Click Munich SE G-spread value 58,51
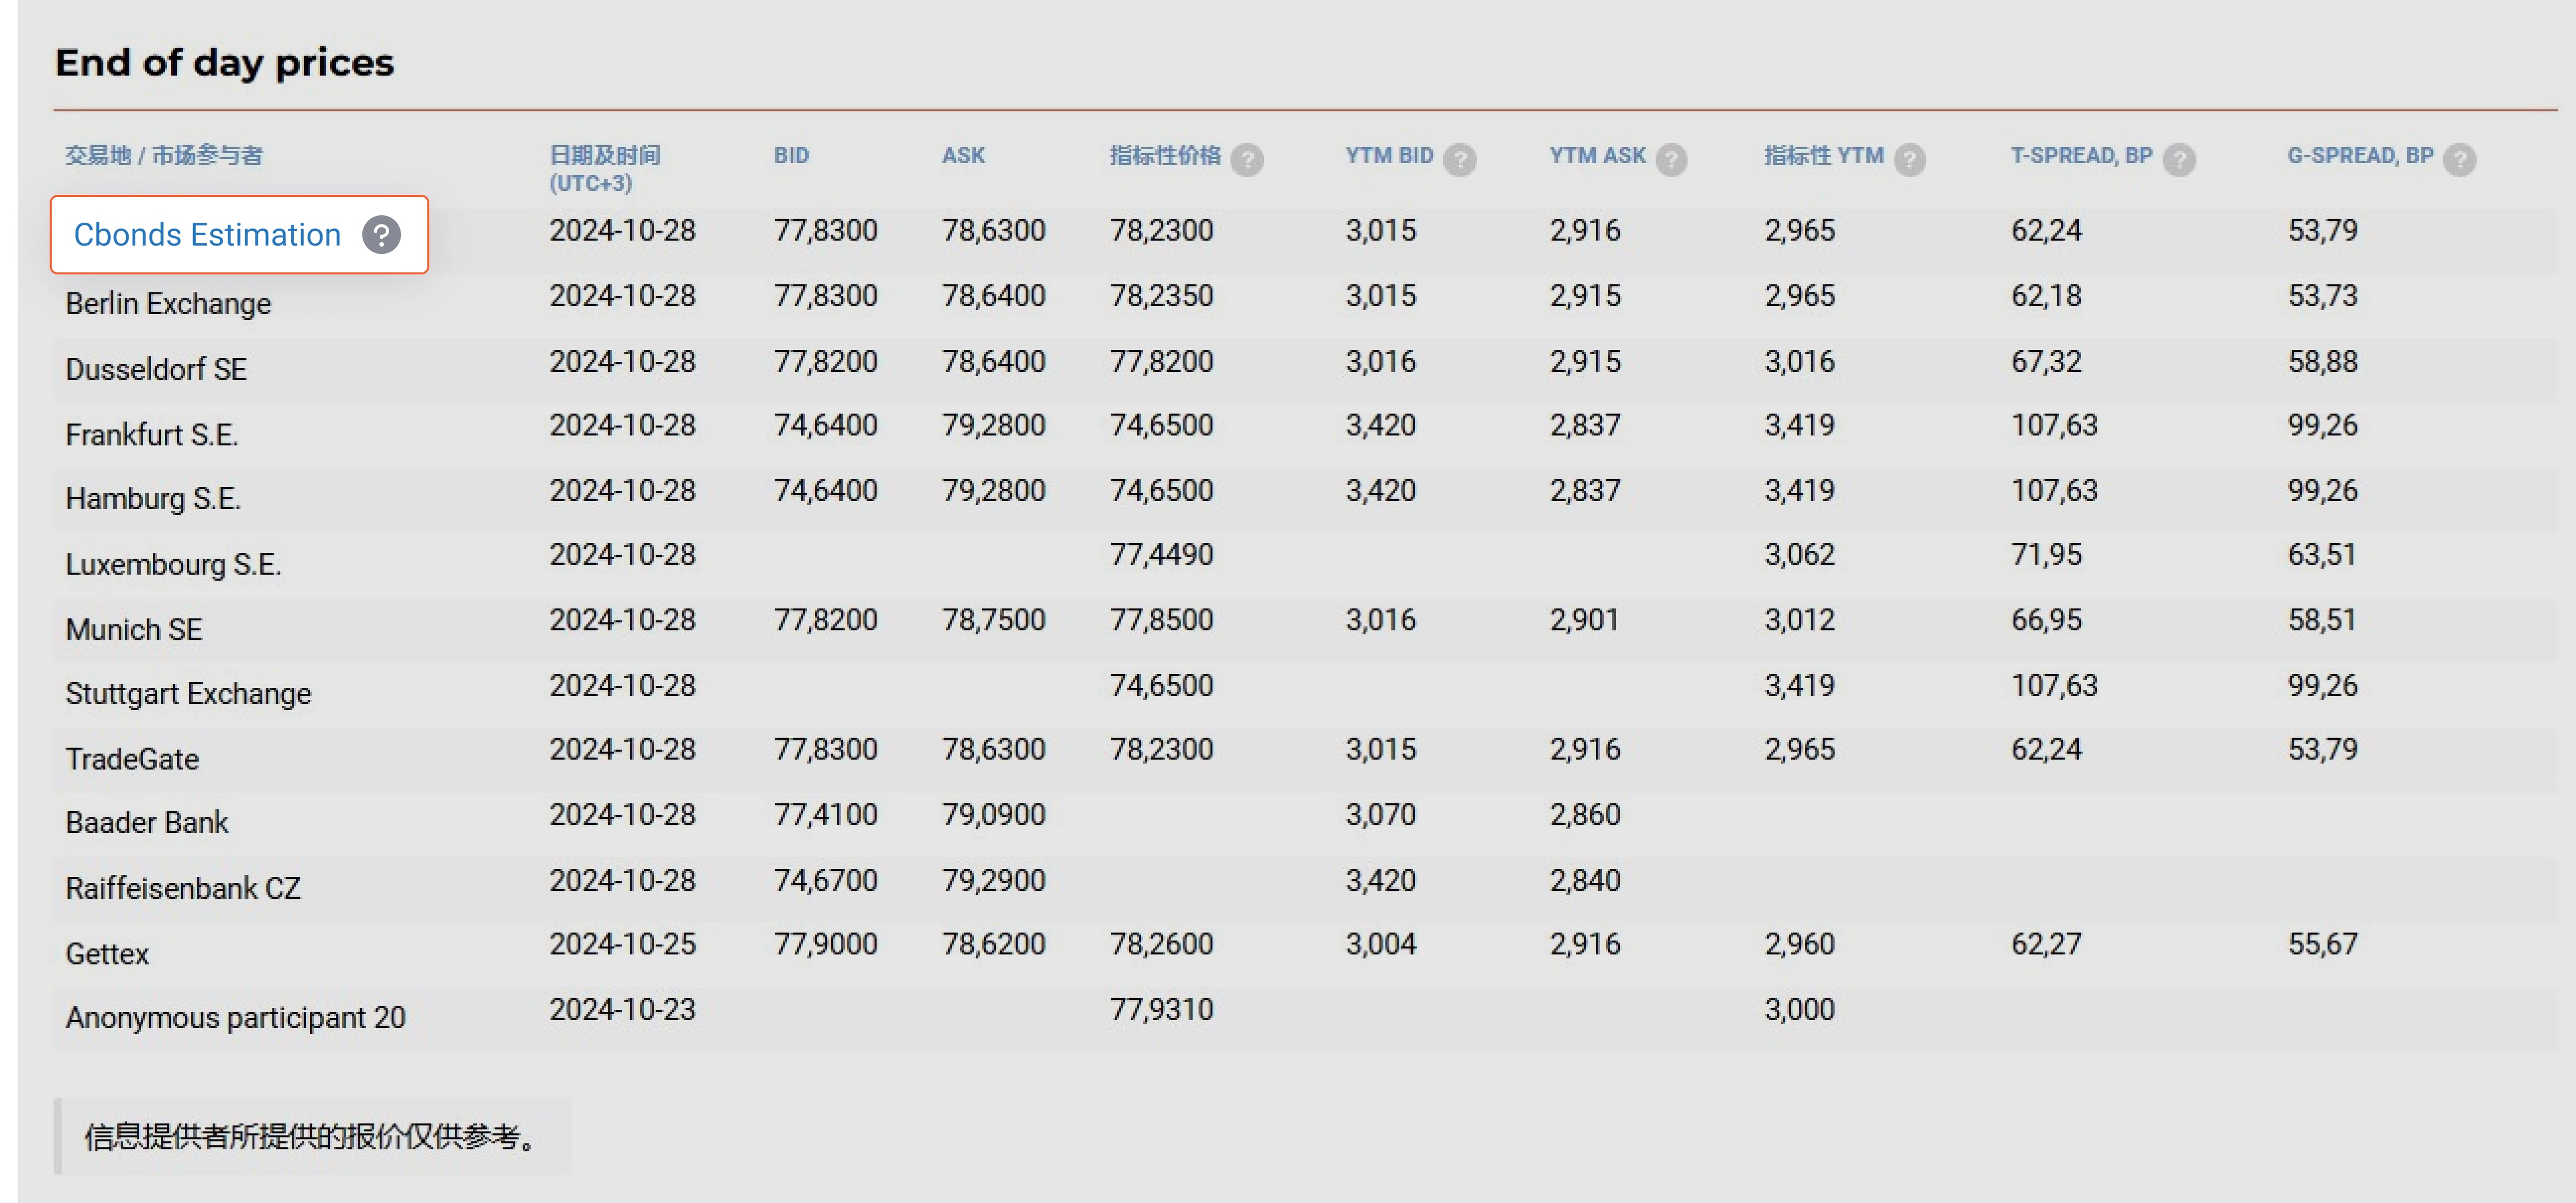Screen dimensions: 2576x1203 pyautogui.click(x=2322, y=620)
